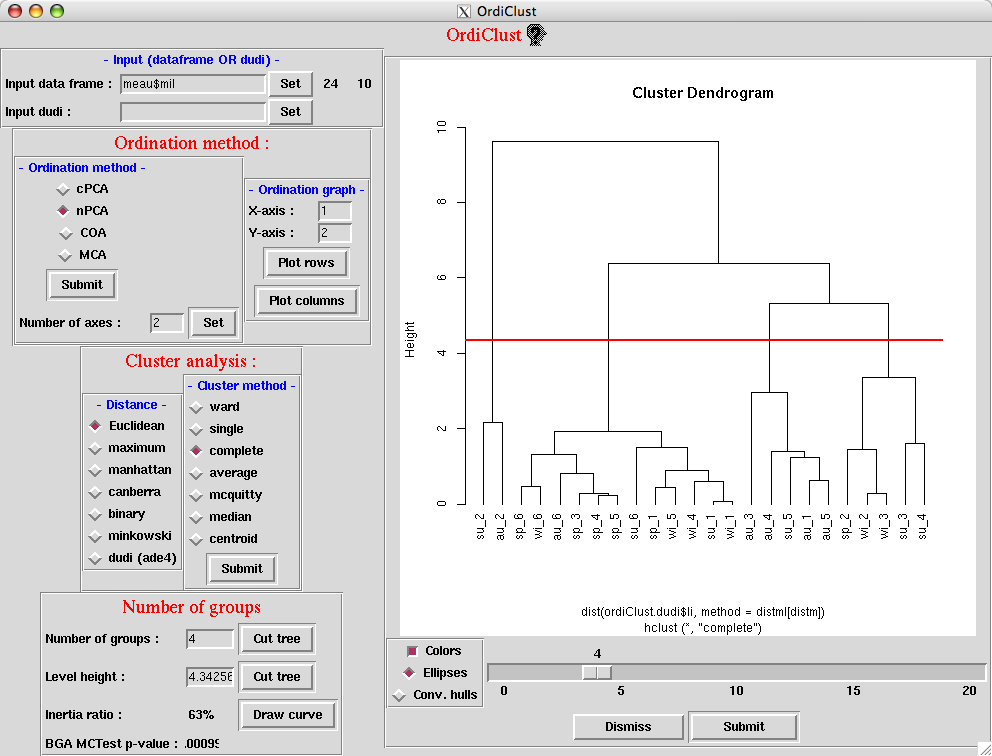The height and width of the screenshot is (756, 992).
Task: Click the OrdiClust logo icon in header
Action: pos(537,36)
